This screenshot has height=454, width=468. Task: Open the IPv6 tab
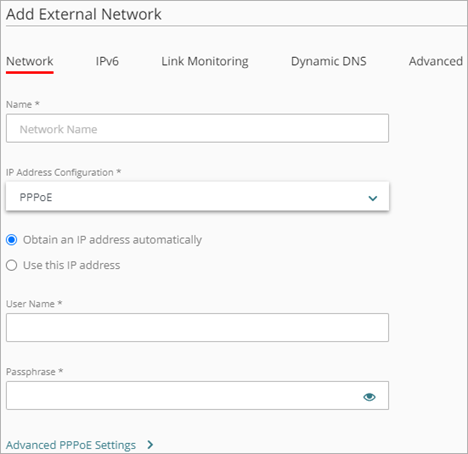coord(107,61)
